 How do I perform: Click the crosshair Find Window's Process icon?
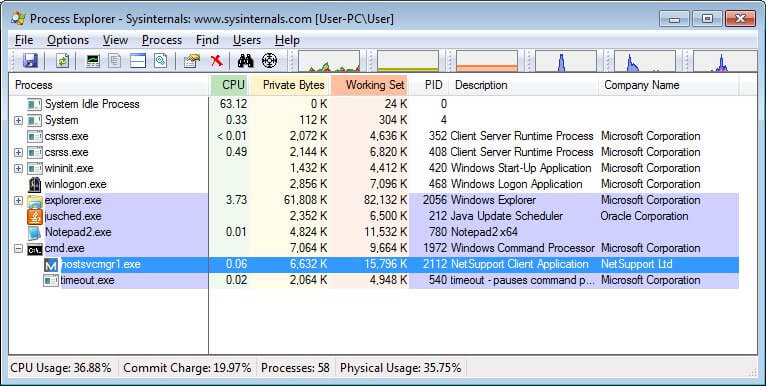tap(269, 61)
